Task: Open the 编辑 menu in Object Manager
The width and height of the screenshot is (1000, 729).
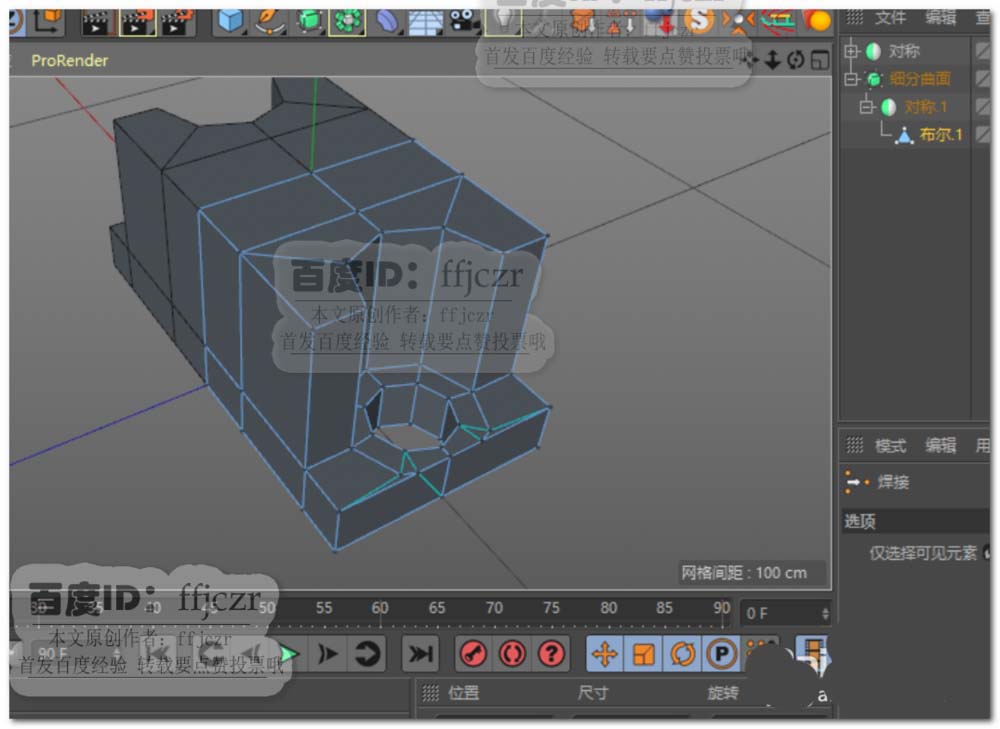Action: pyautogui.click(x=941, y=18)
